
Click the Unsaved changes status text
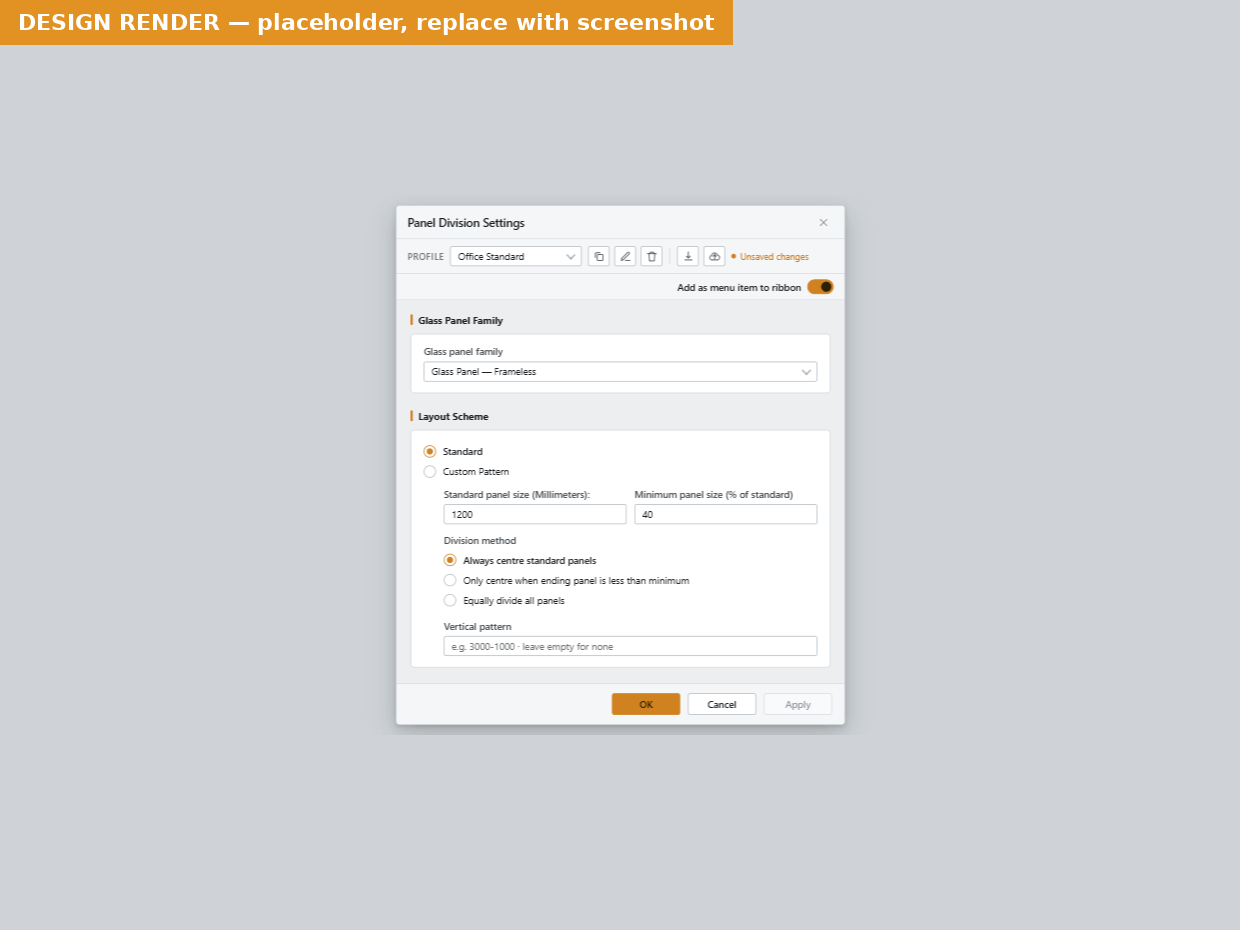pos(774,257)
